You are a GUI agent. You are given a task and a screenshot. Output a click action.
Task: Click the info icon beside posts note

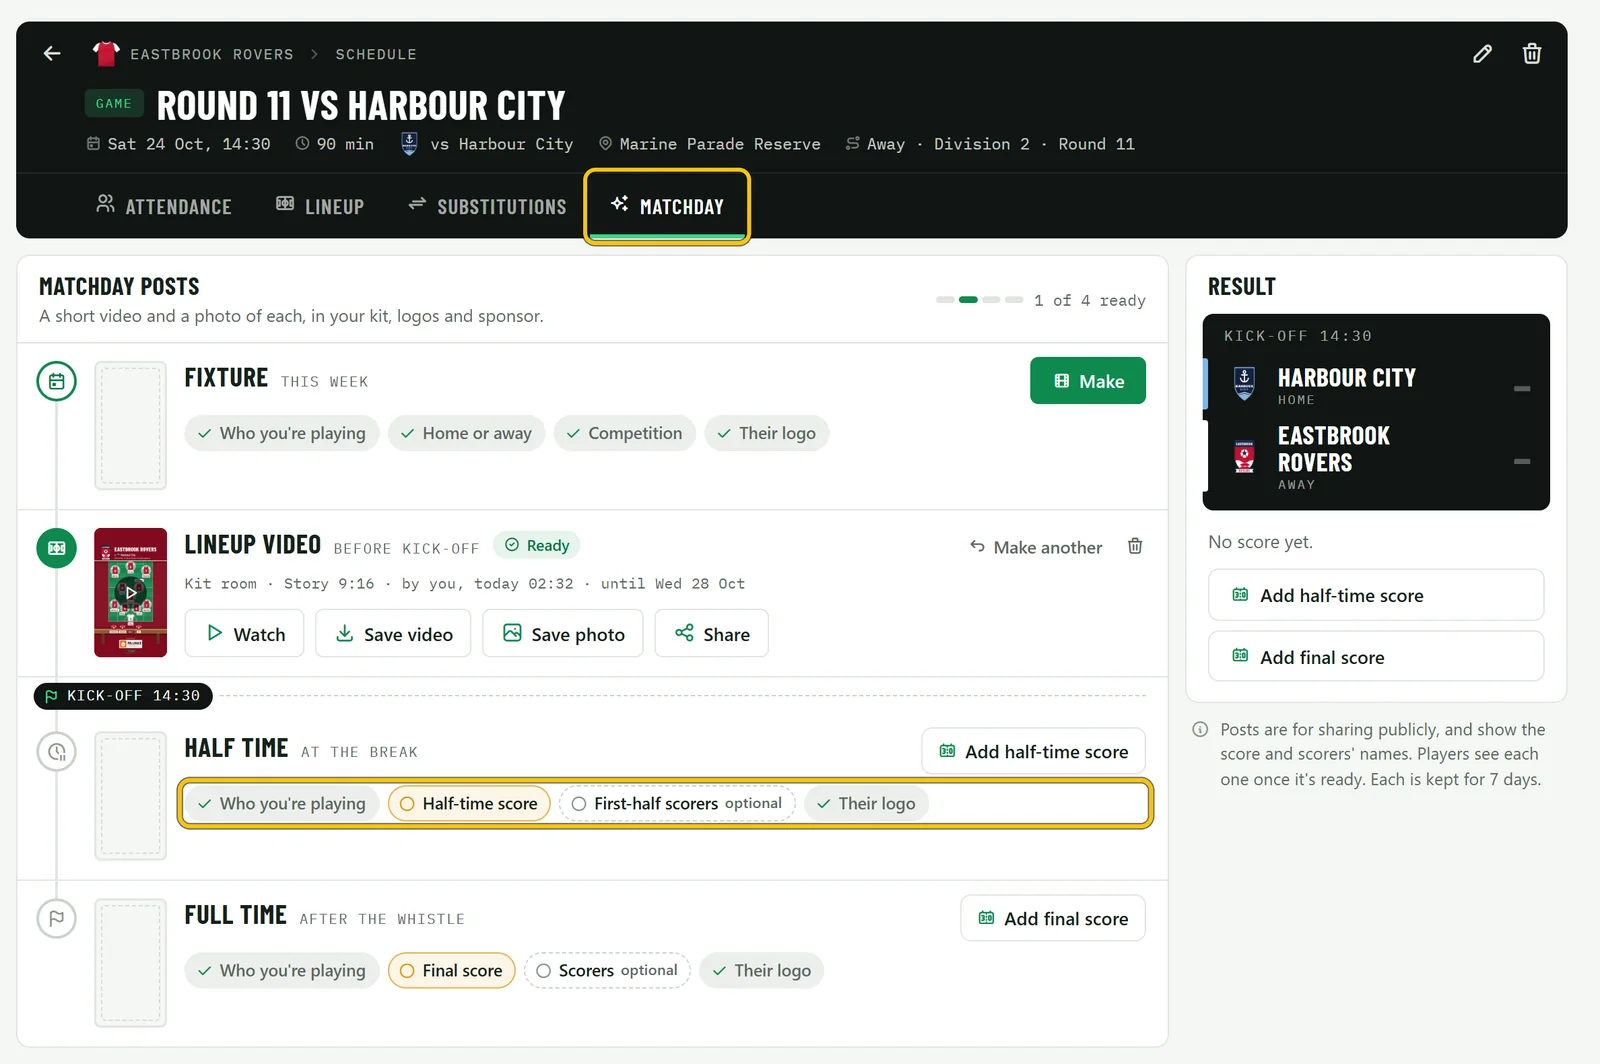[x=1200, y=730]
